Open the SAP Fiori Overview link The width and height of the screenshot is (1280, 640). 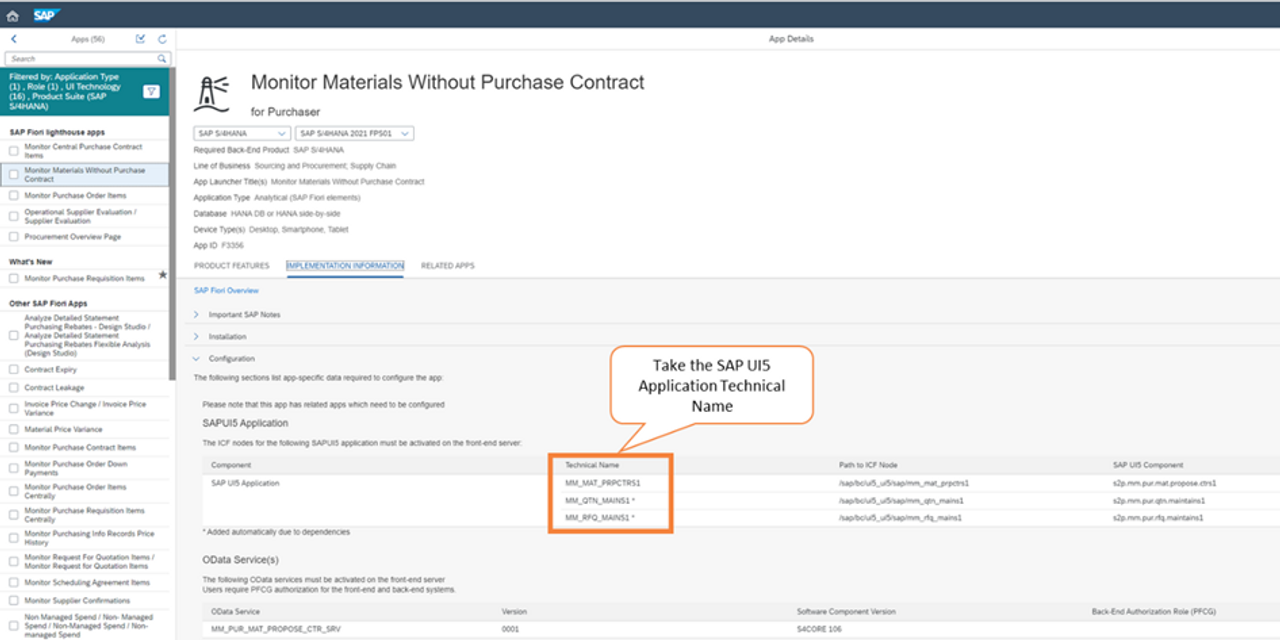(x=226, y=290)
